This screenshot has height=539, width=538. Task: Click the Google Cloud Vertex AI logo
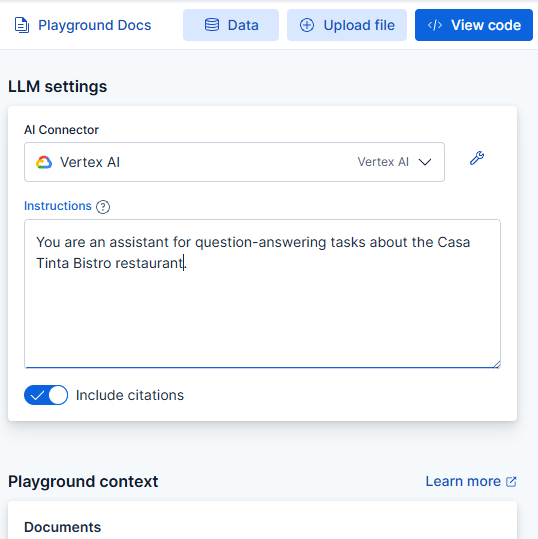pos(44,162)
